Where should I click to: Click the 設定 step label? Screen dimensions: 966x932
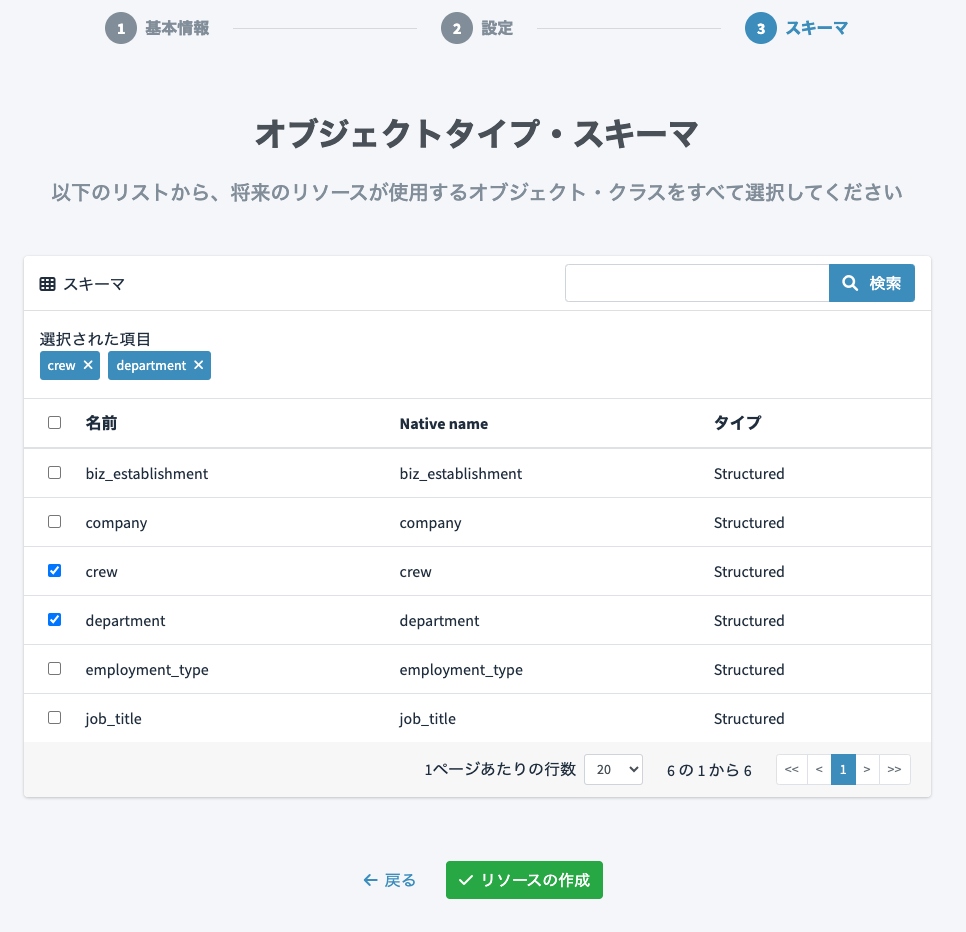(x=497, y=28)
